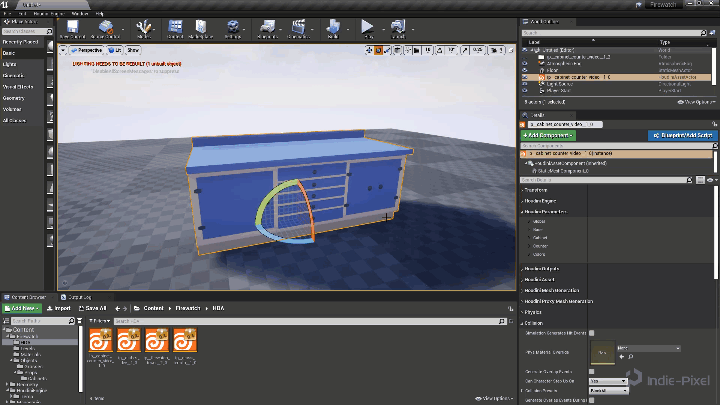This screenshot has height=405, width=720.
Task: Toggle visibility of Player Start actor
Action: [525, 90]
